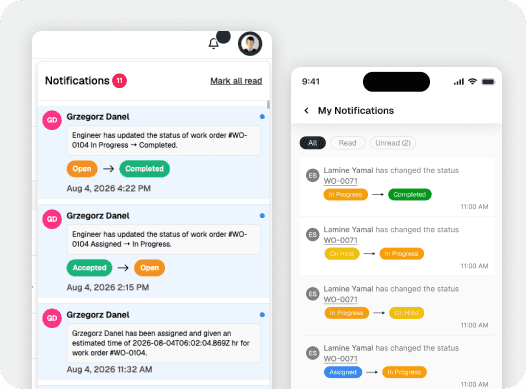
Task: Open WO-0071 link in In Progress to Completed card
Action: coord(340,181)
